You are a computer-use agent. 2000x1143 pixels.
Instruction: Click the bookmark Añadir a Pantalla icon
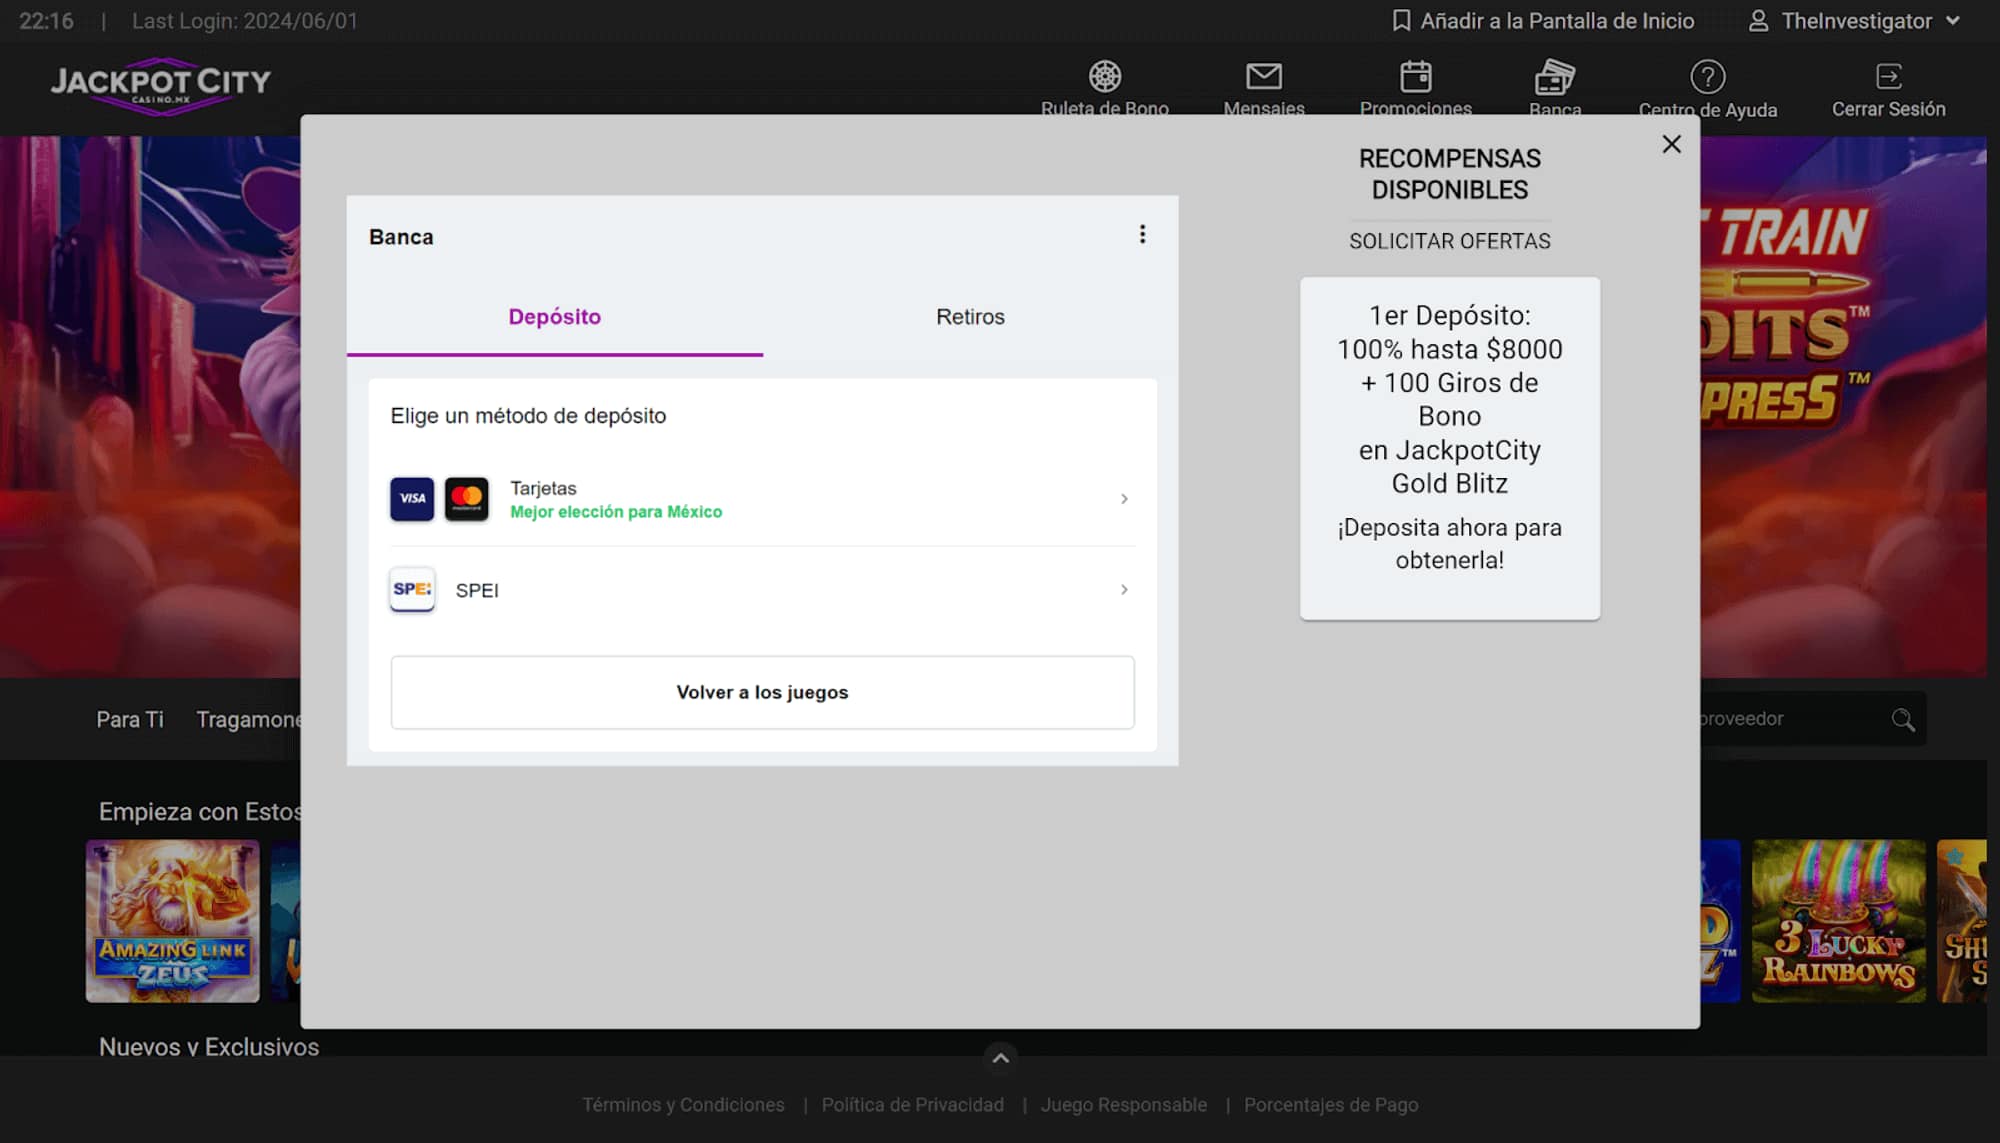[1401, 21]
